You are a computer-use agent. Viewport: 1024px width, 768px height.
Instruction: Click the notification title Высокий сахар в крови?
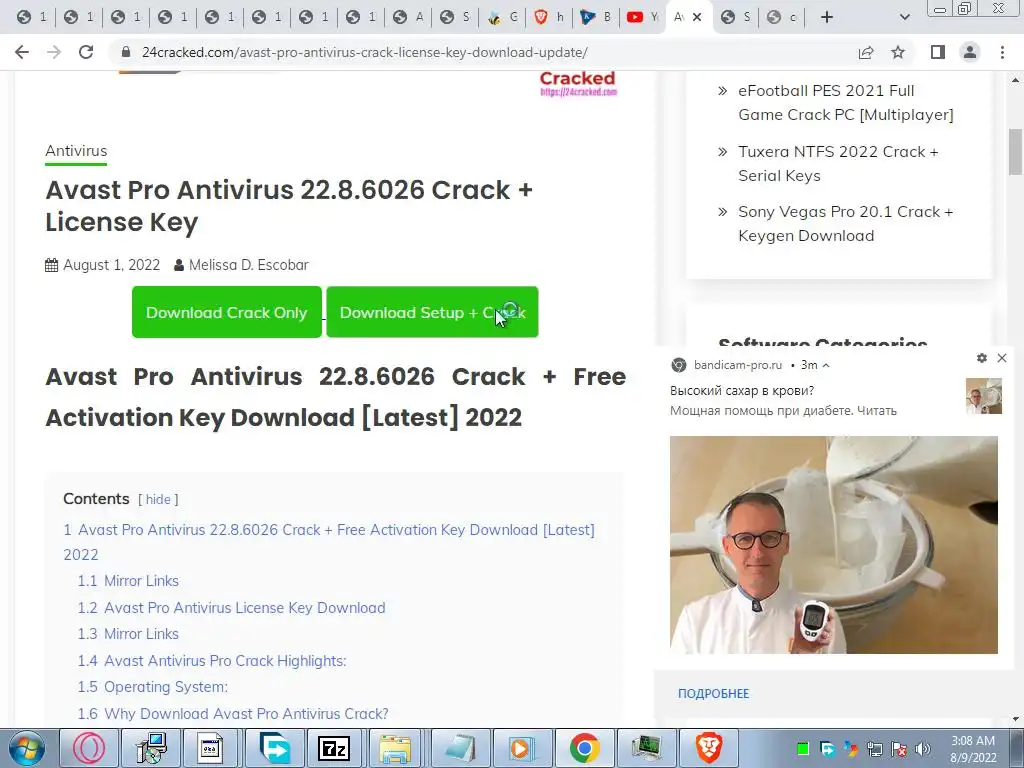pos(742,391)
